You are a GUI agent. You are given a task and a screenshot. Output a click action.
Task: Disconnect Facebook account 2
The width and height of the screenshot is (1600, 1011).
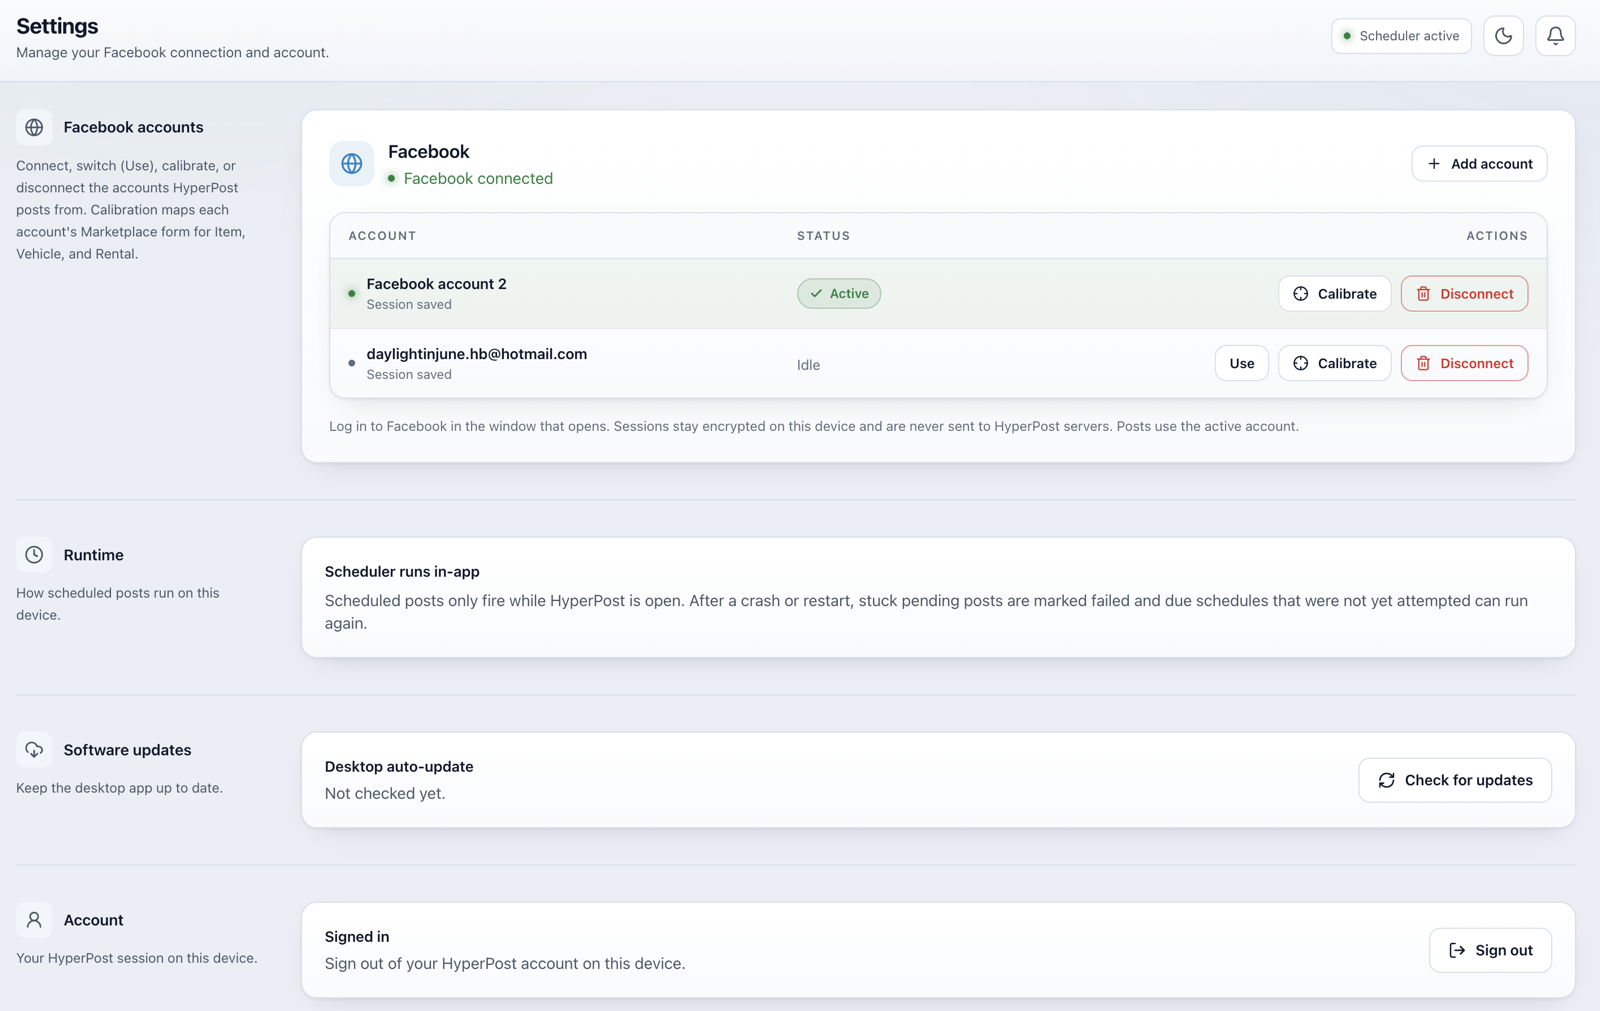pos(1464,294)
